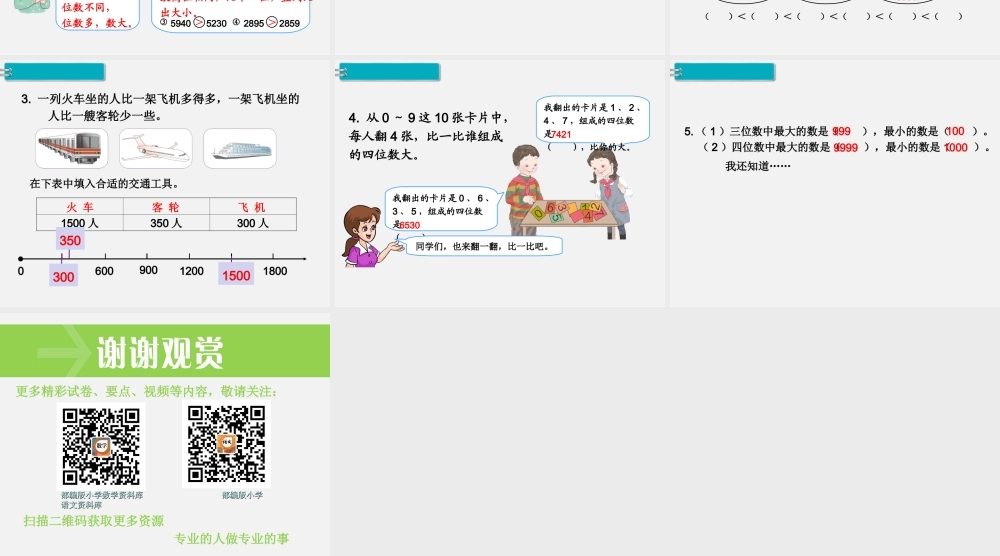Click speech bubble mentioning cards 1、2、4、7

point(592,120)
